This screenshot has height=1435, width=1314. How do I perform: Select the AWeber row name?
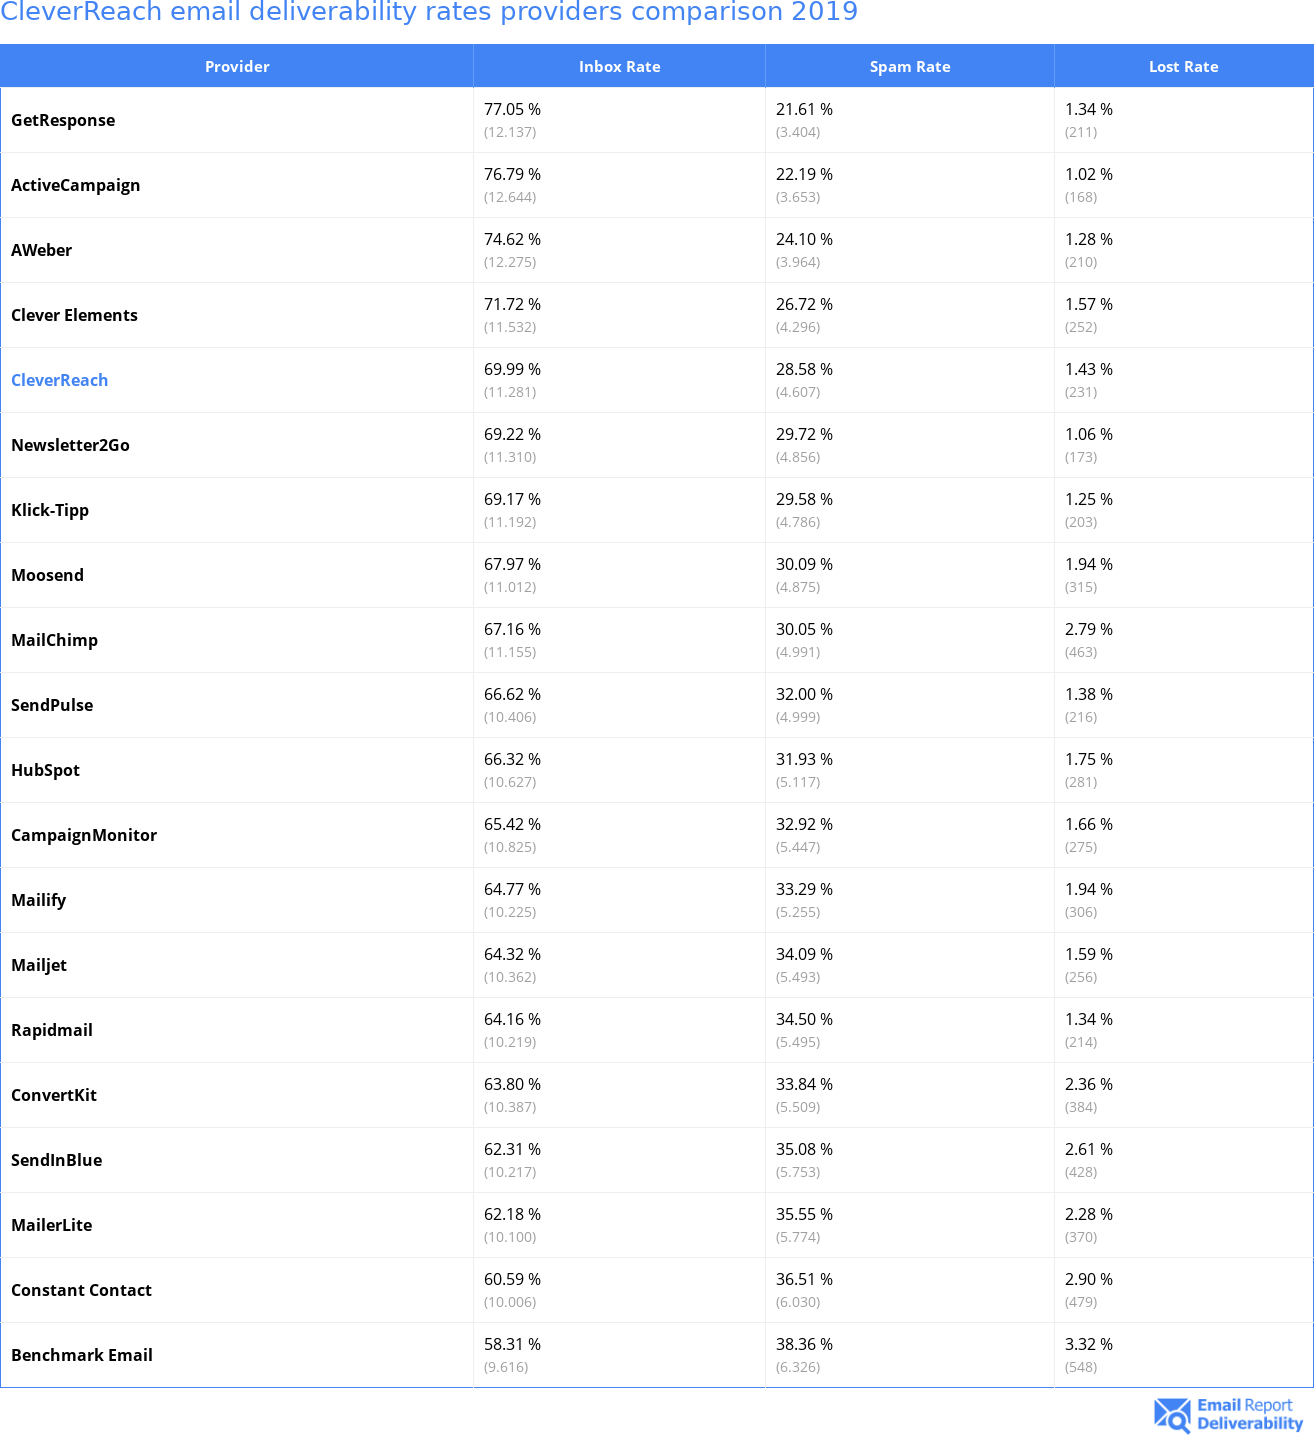pos(41,250)
